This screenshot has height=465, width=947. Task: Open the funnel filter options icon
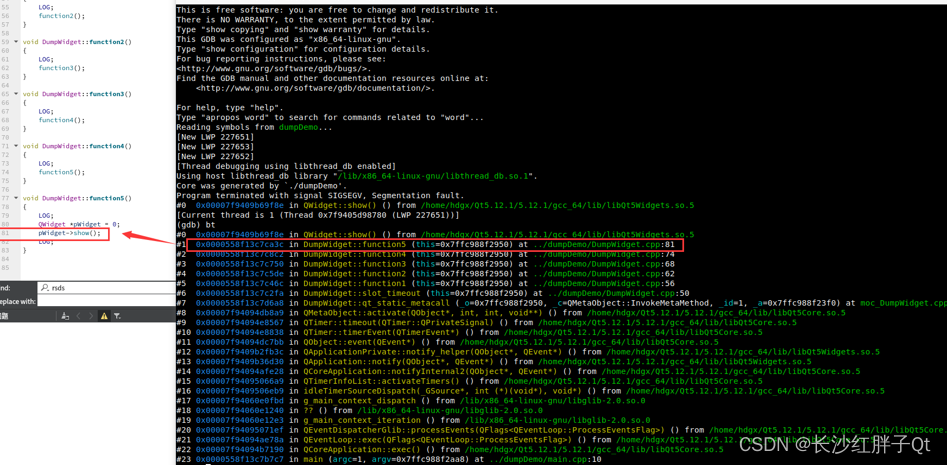click(117, 315)
